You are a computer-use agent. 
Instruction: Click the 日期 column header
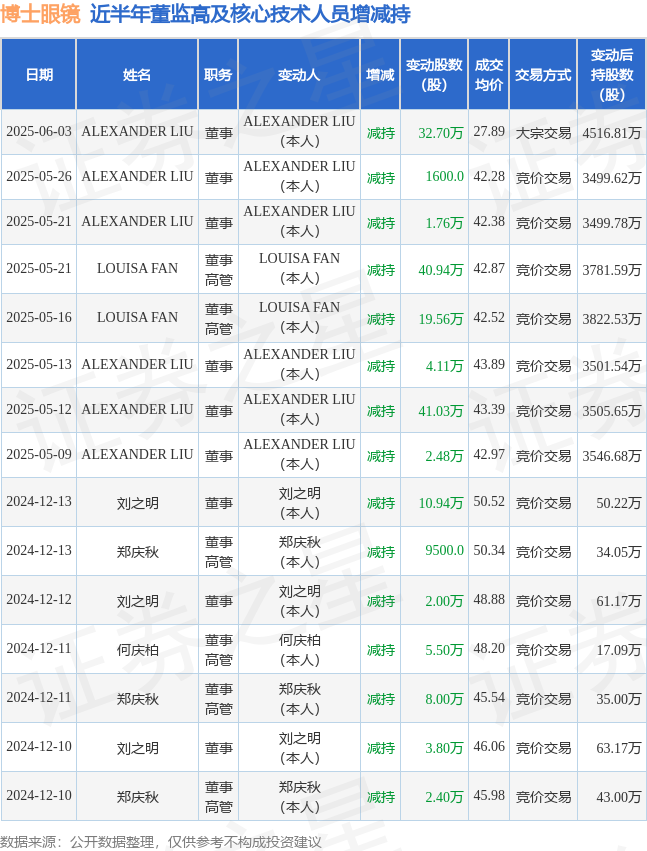(x=39, y=74)
